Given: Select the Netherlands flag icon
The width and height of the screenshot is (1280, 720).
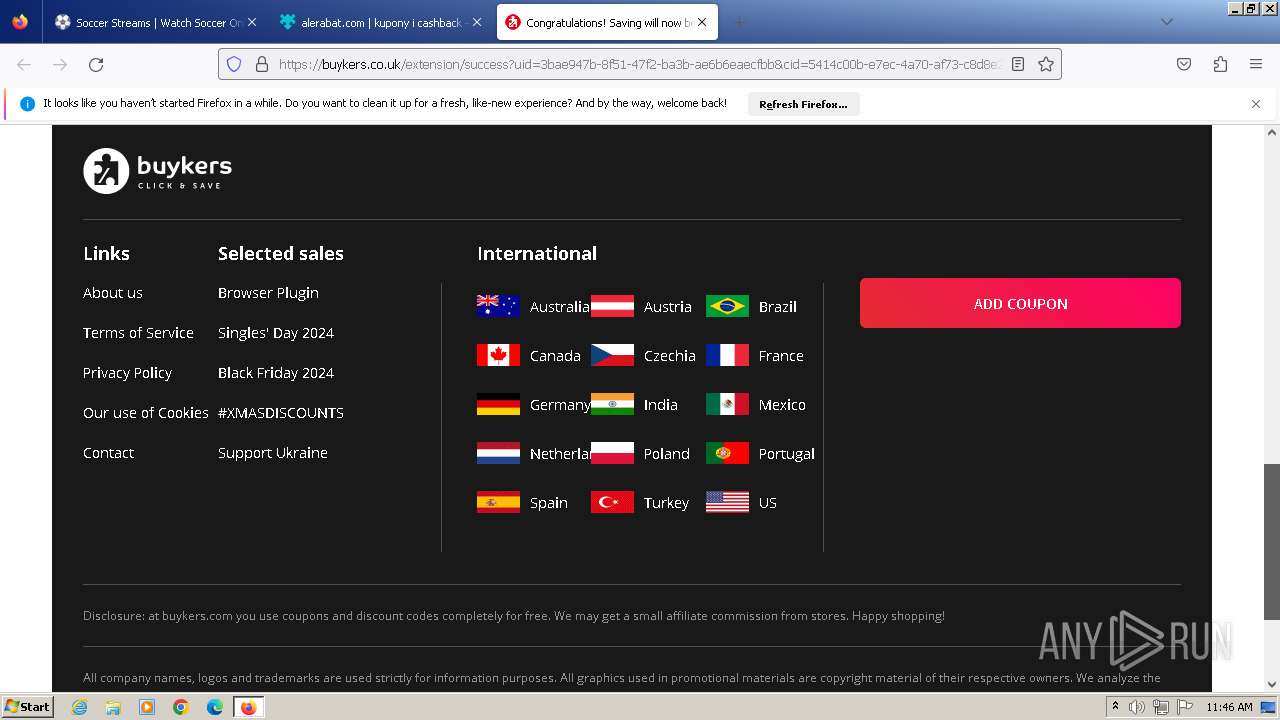Looking at the screenshot, I should pos(498,453).
